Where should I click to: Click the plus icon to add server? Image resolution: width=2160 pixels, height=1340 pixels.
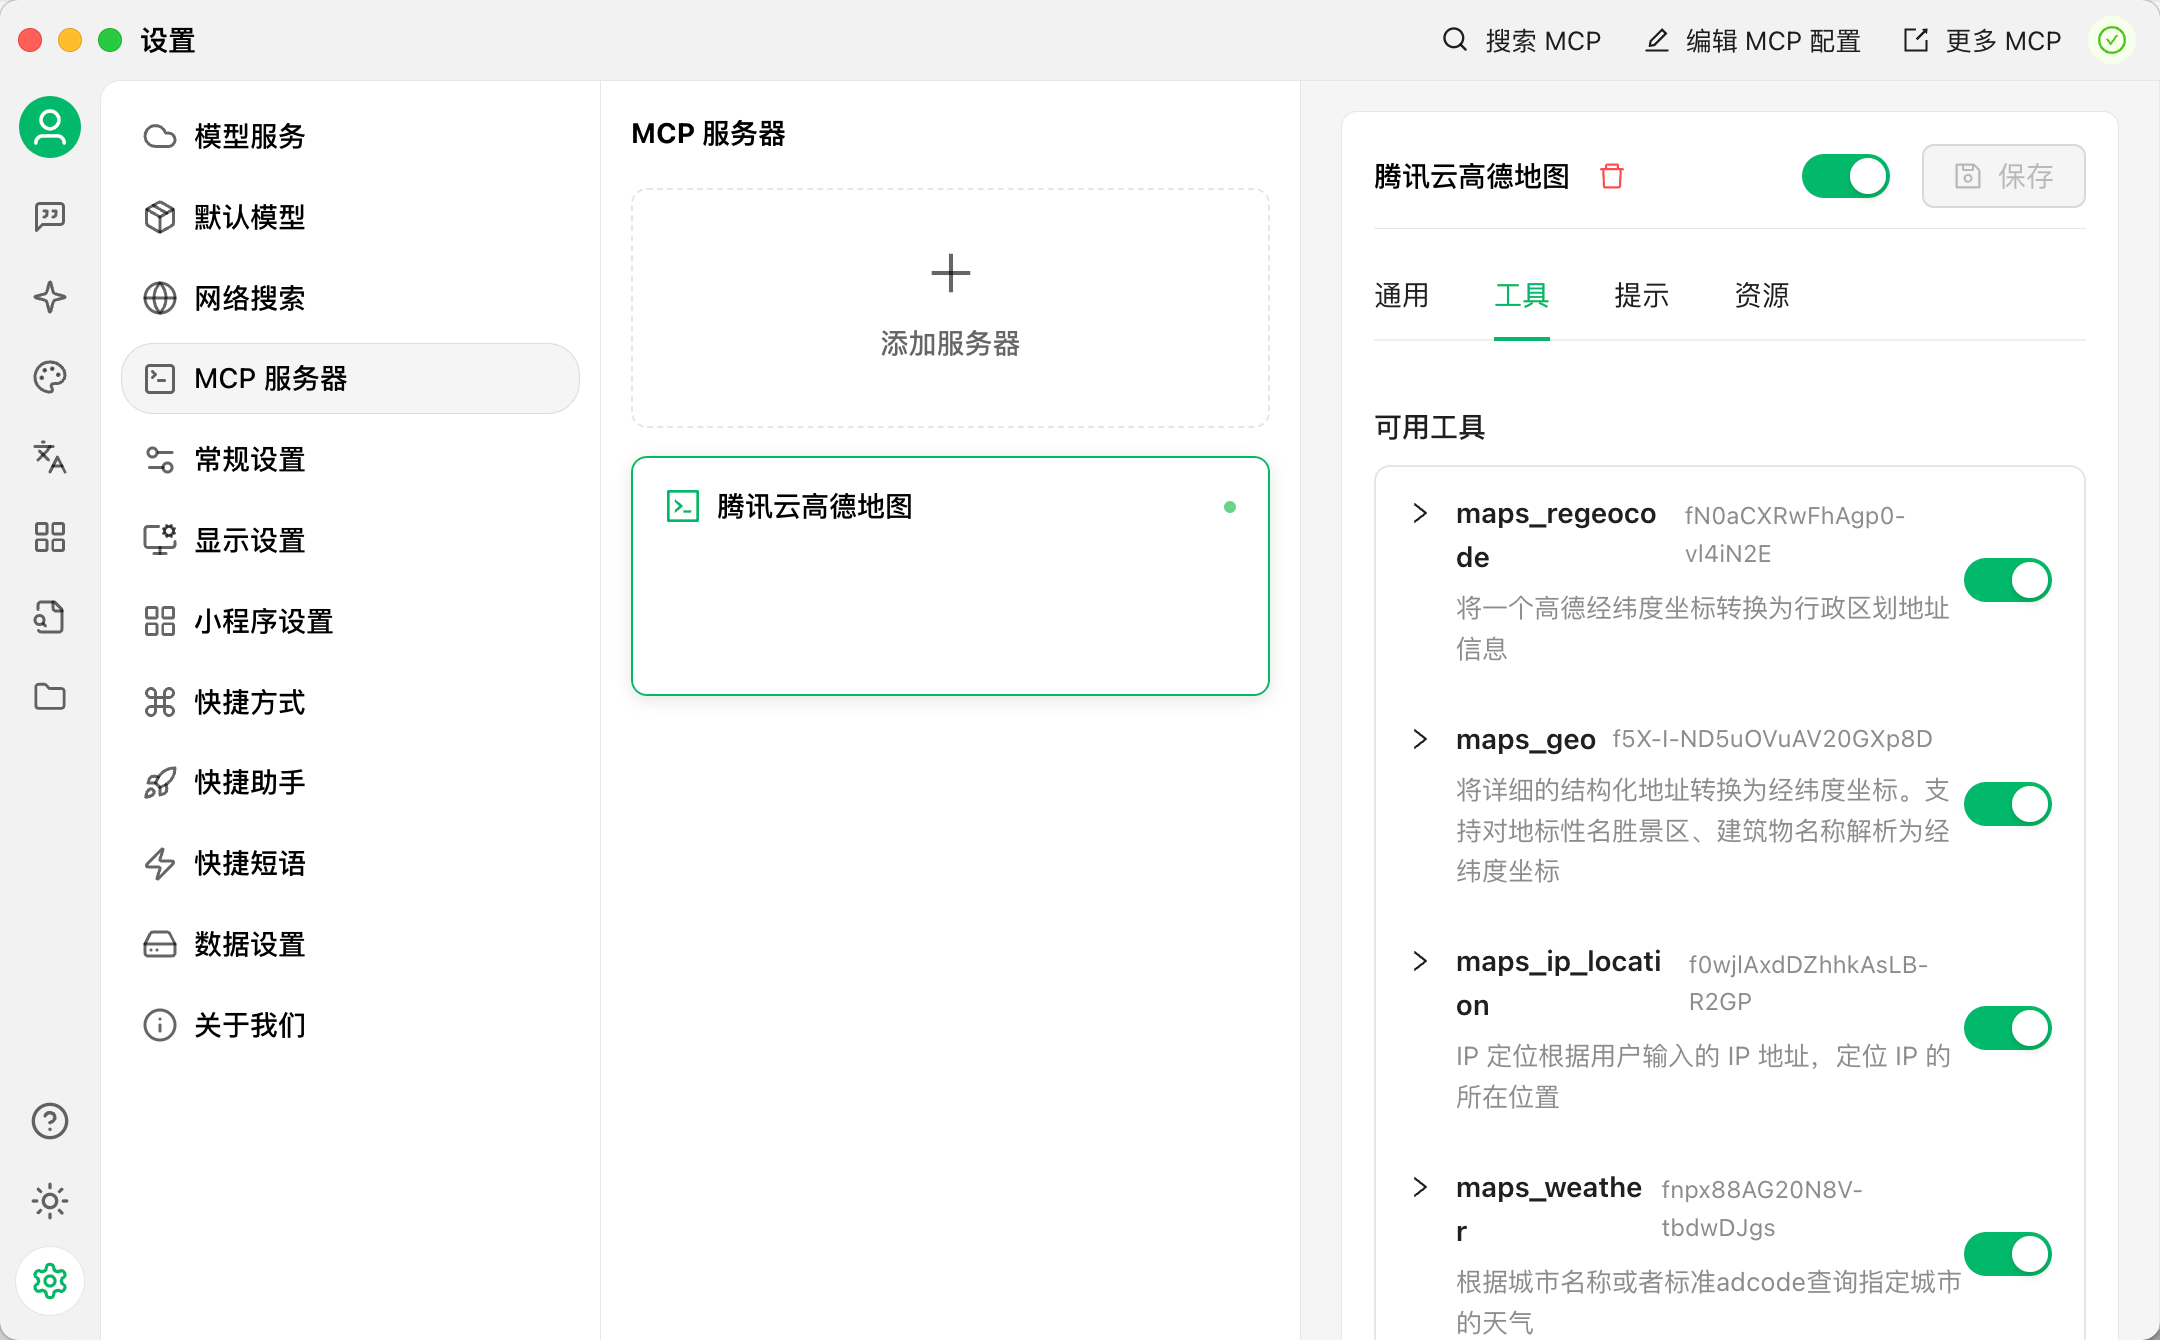point(950,273)
